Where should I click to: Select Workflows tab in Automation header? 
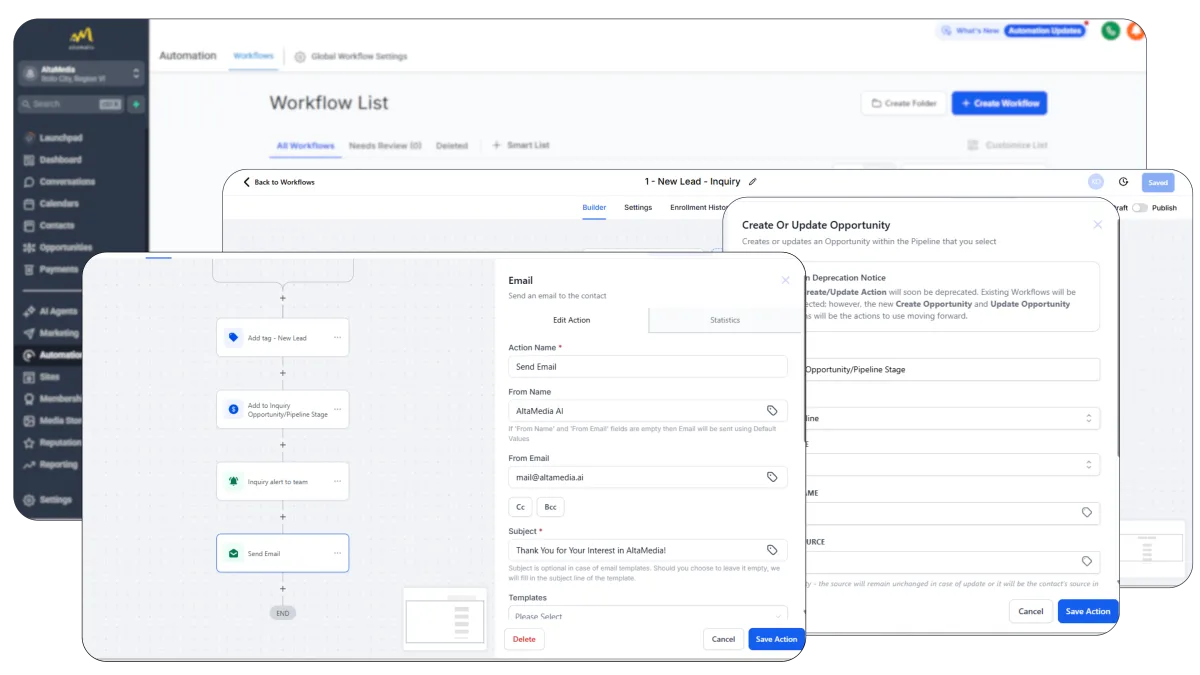[x=253, y=56]
